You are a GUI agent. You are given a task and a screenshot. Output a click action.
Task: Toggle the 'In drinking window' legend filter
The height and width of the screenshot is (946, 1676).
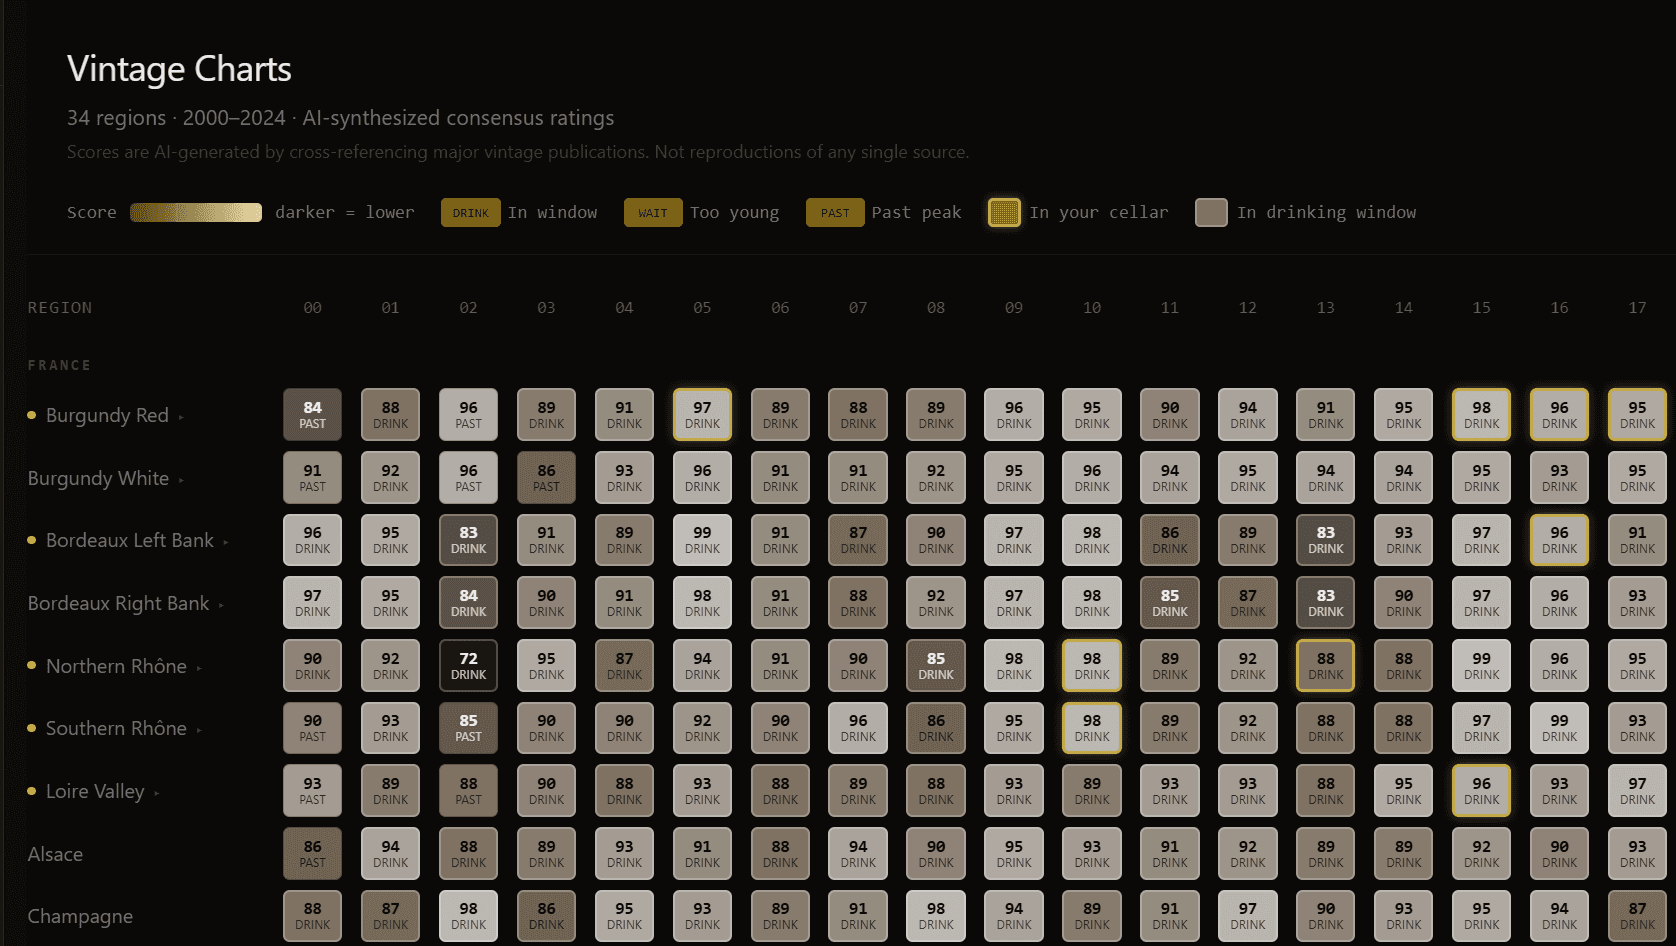tap(1211, 212)
